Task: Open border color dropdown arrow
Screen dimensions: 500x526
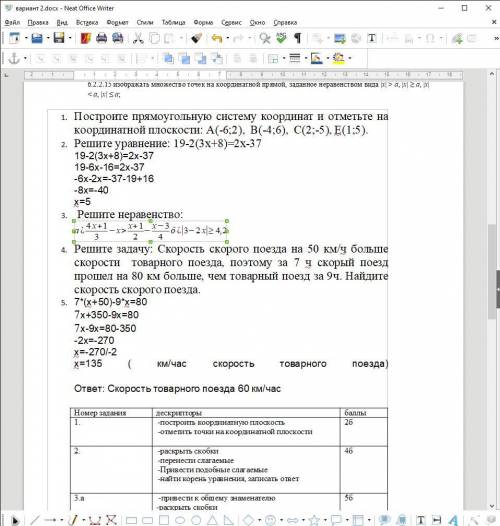Action: click(x=328, y=58)
